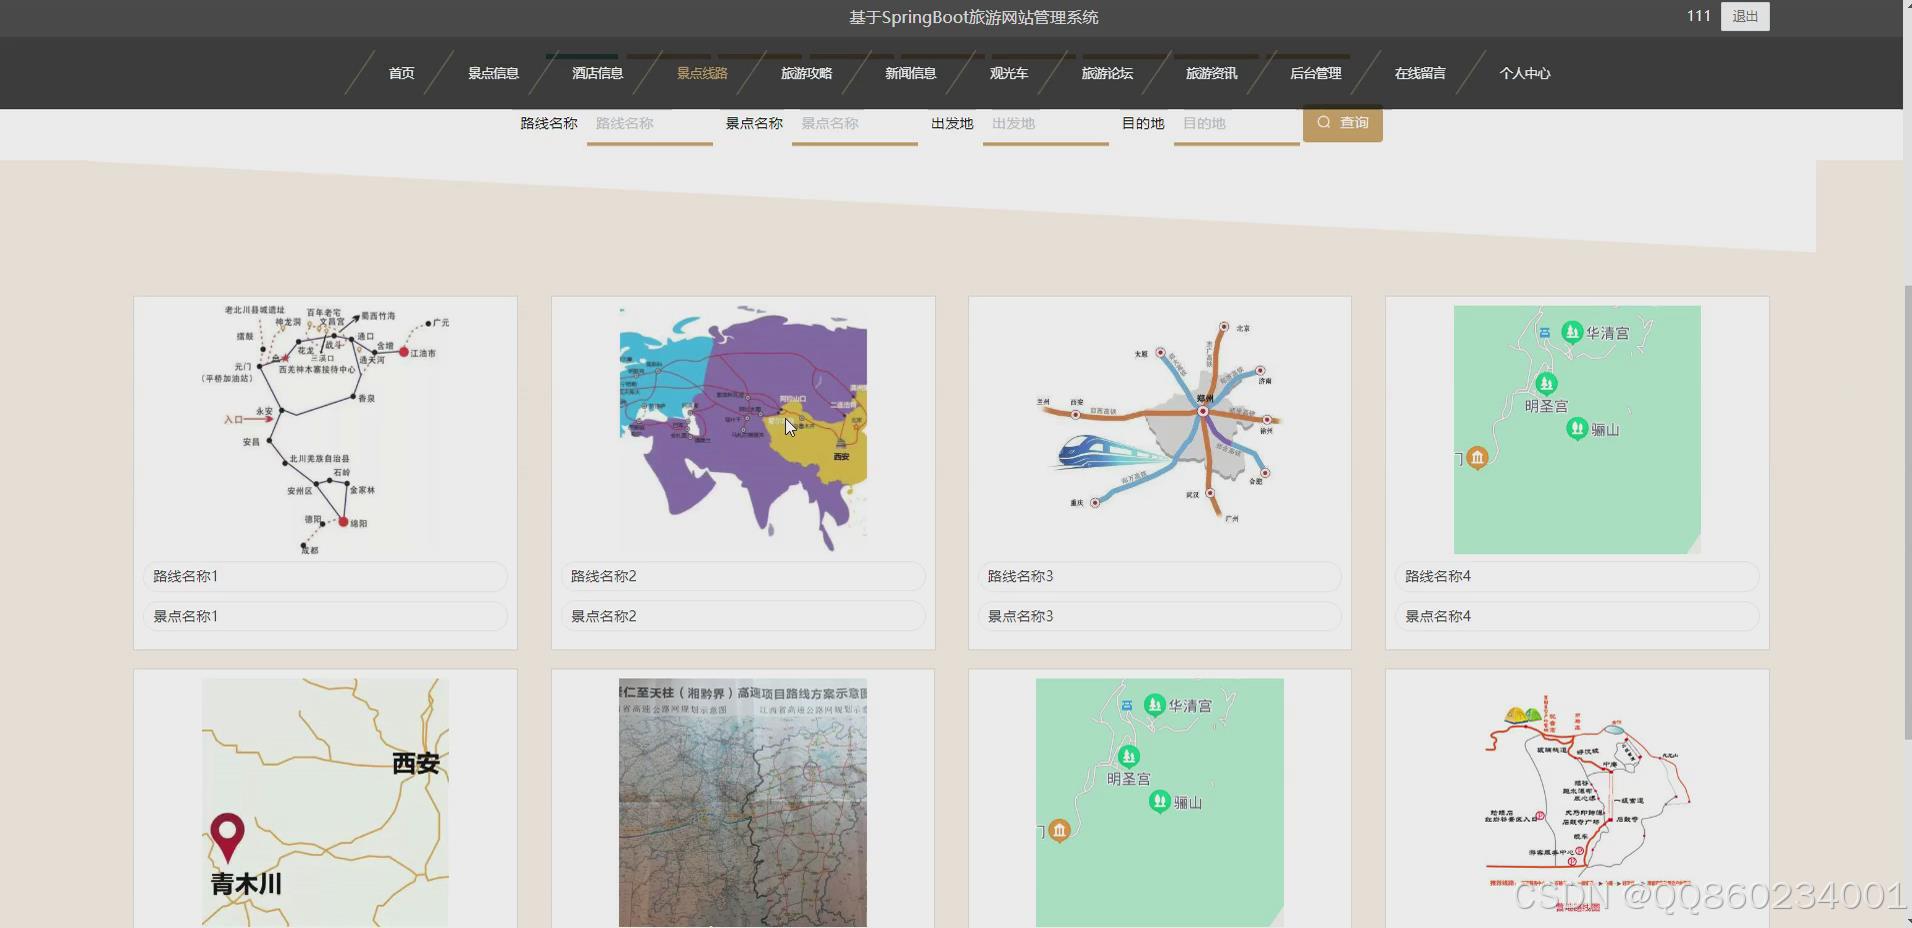Open the 路线名称3 railway map thumbnail
The width and height of the screenshot is (1912, 928).
tap(1160, 430)
